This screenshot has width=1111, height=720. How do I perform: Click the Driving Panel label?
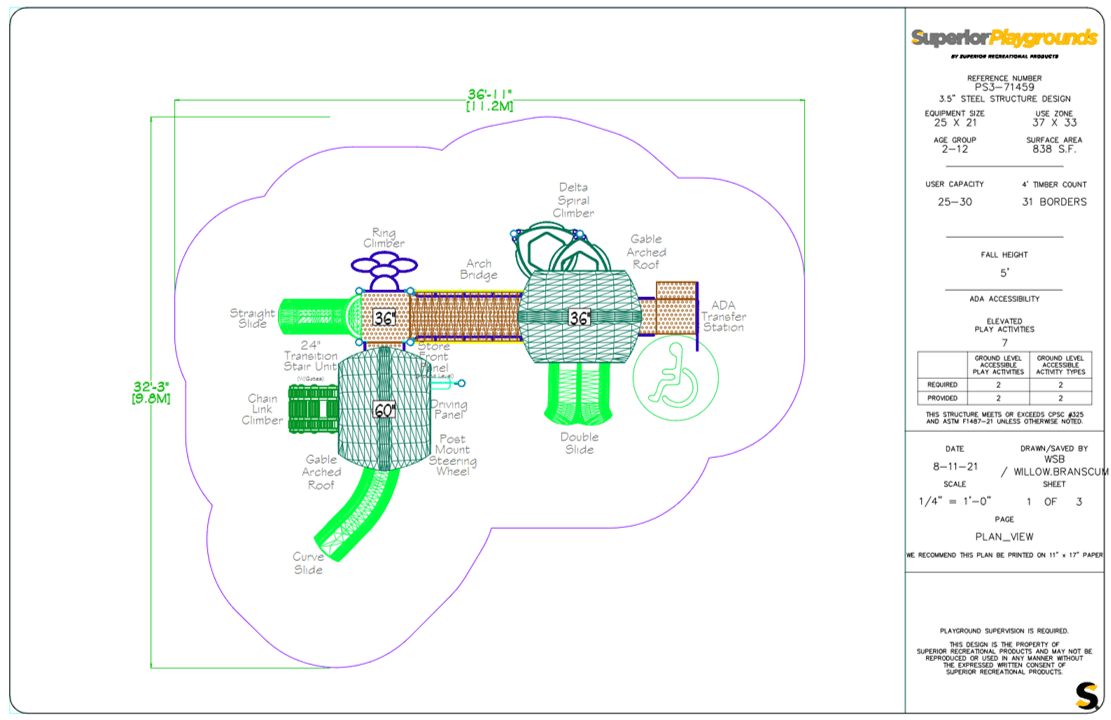[449, 409]
